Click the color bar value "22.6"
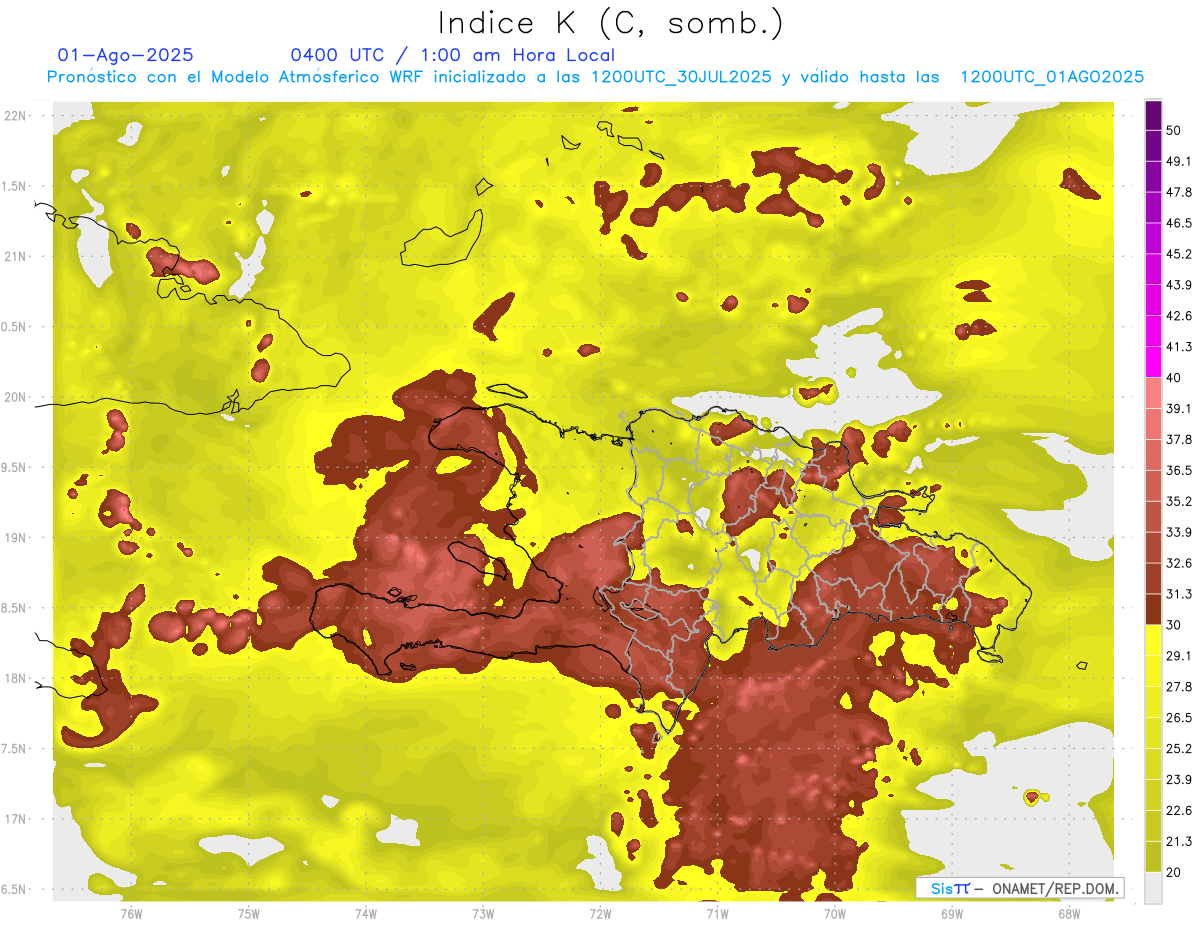Screen dimensions: 1200x927 point(1178,811)
